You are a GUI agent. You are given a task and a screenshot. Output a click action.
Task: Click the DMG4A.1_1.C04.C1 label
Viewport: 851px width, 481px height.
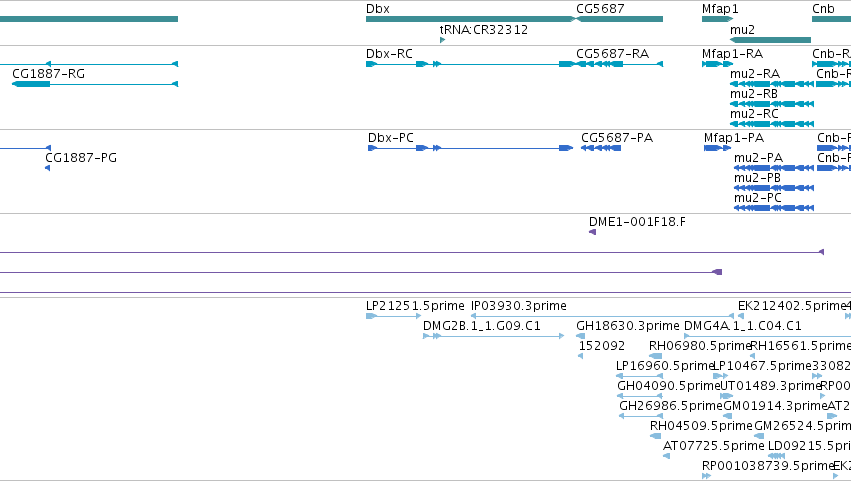click(x=742, y=326)
